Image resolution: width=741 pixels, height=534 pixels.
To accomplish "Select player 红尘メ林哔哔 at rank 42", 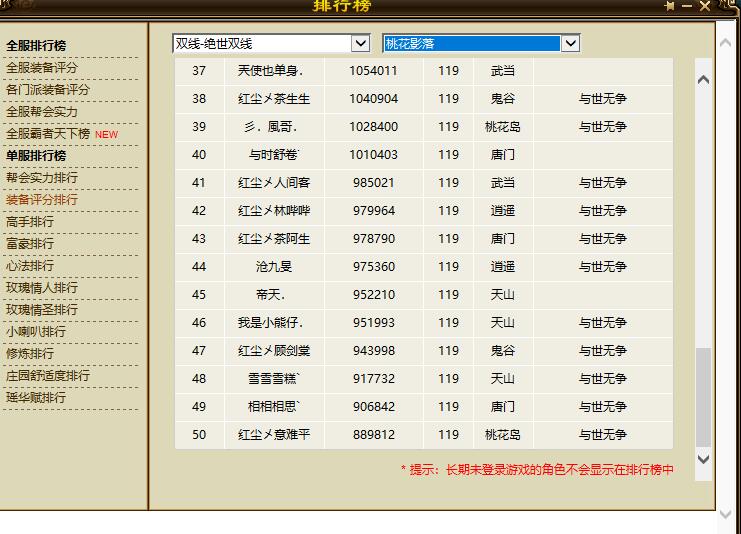I will pos(274,211).
